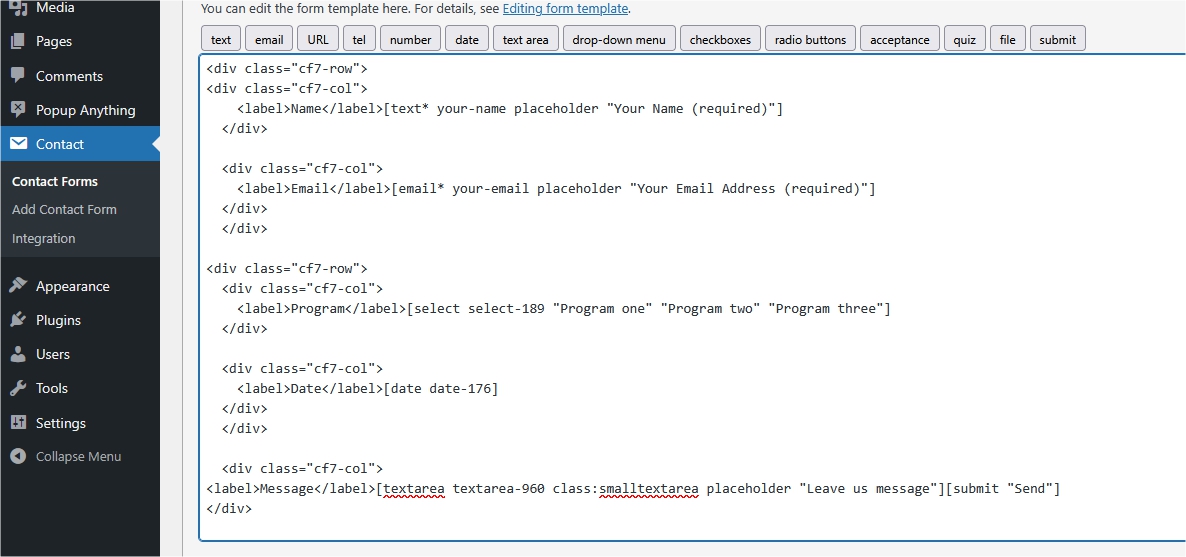The height and width of the screenshot is (557, 1186).
Task: Open the Comments bubble icon
Action: pyautogui.click(x=18, y=76)
